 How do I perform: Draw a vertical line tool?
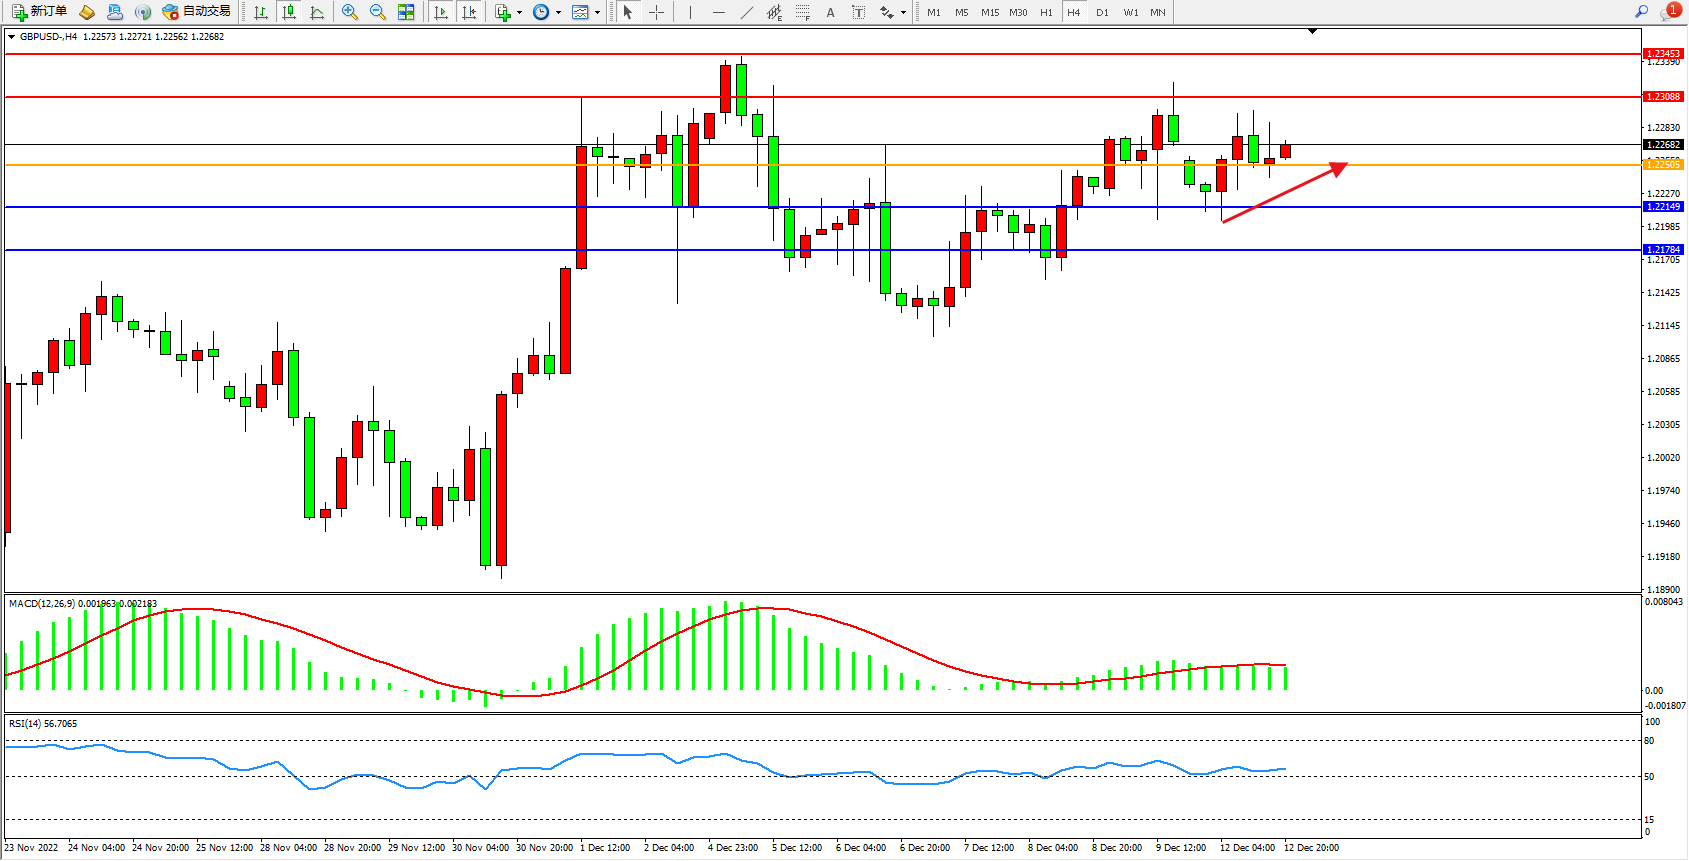coord(690,12)
